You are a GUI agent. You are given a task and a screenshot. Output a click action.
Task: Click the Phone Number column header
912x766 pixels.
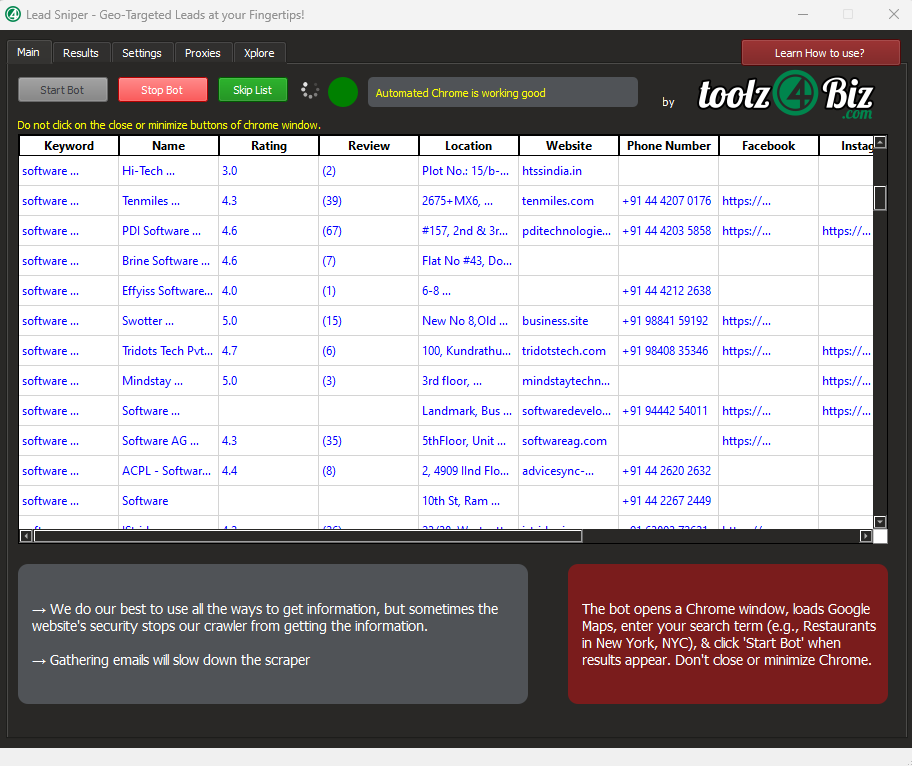pyautogui.click(x=669, y=146)
